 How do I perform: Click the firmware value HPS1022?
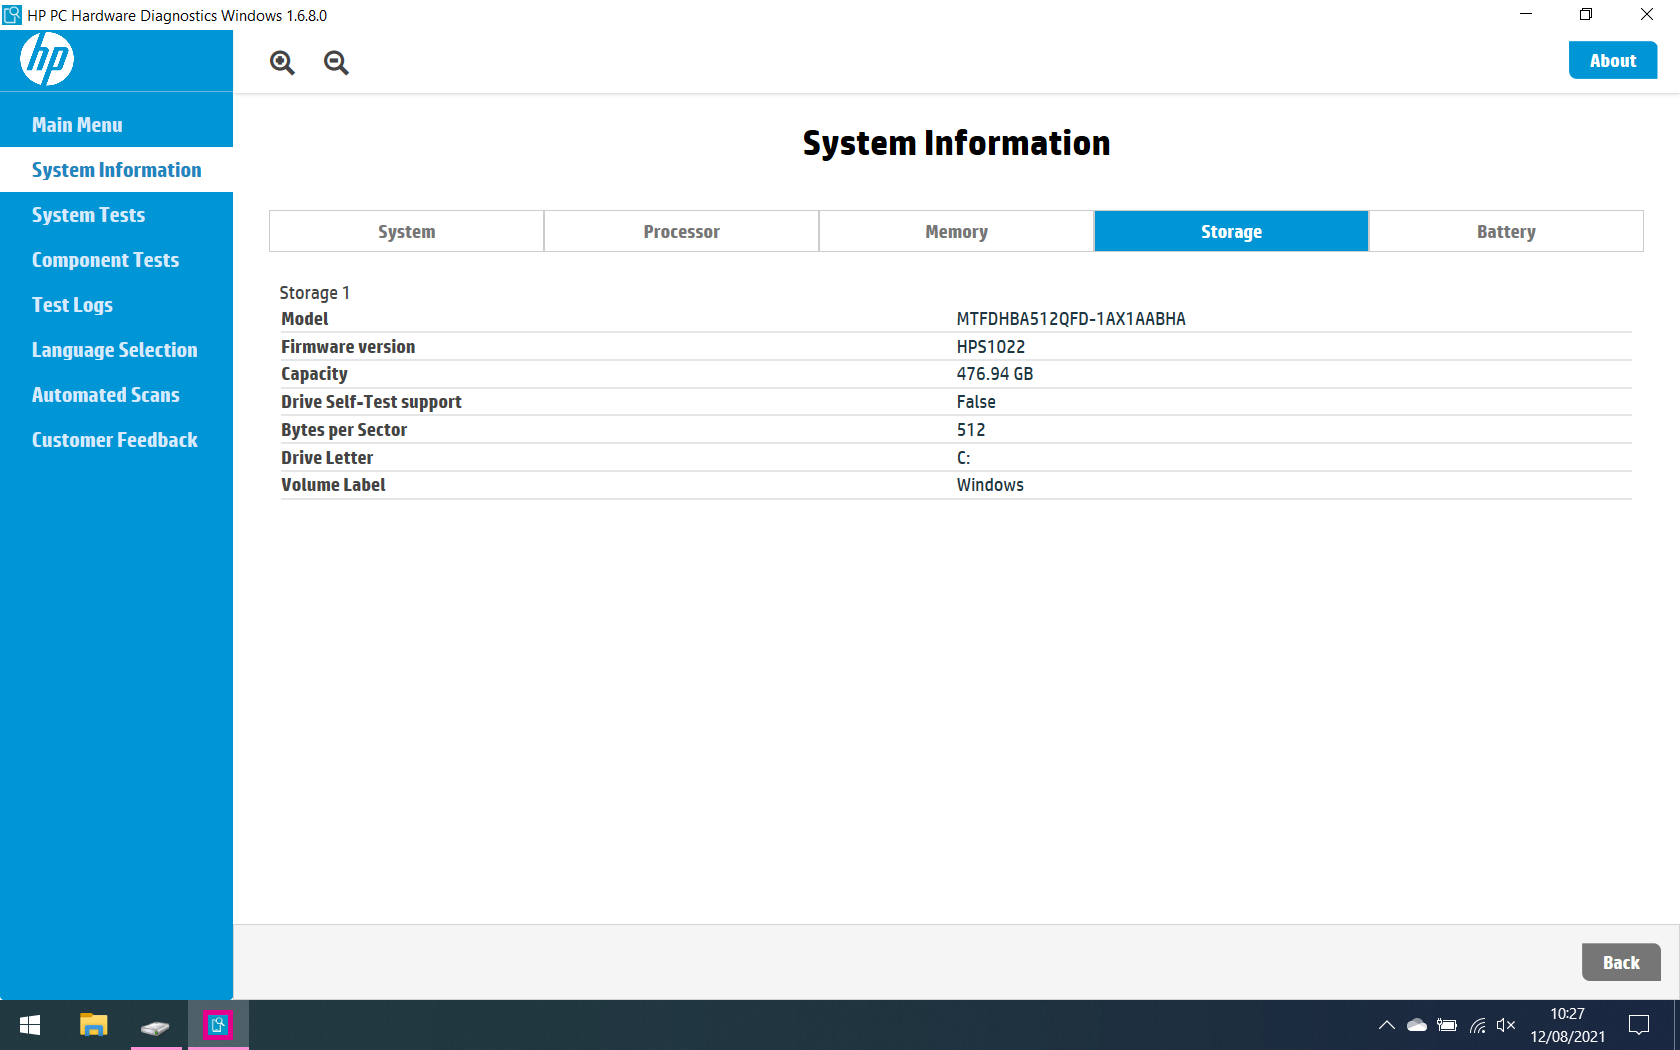(x=991, y=347)
